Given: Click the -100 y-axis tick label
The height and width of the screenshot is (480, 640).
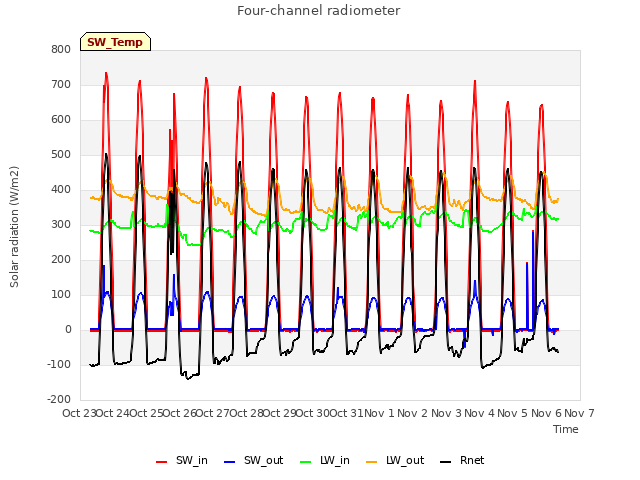Looking at the screenshot, I should 59,364.
